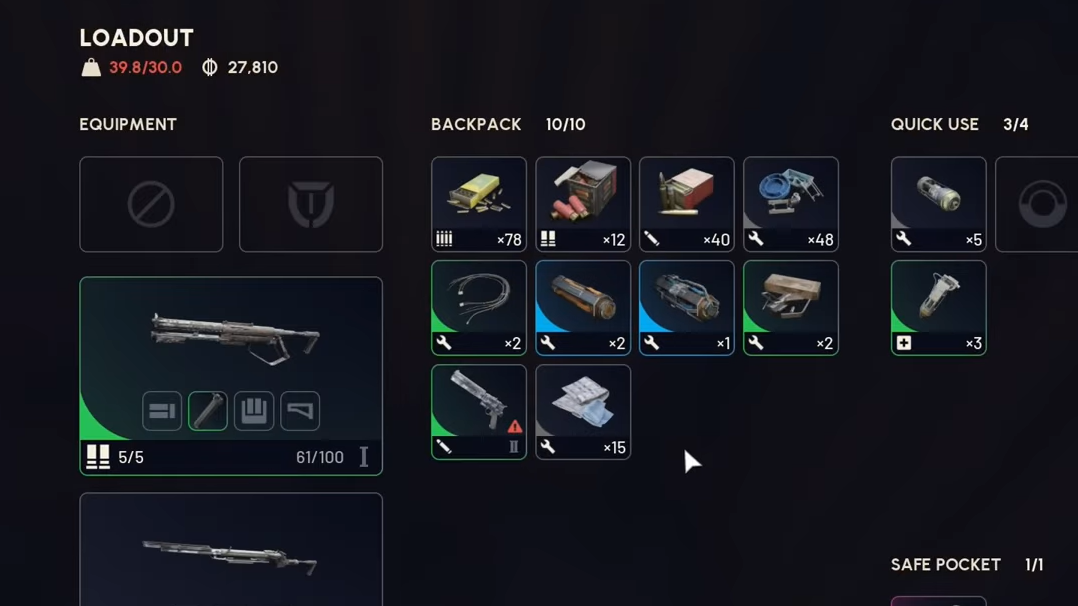Select the blue-rarity engine part ×1 item

point(687,307)
